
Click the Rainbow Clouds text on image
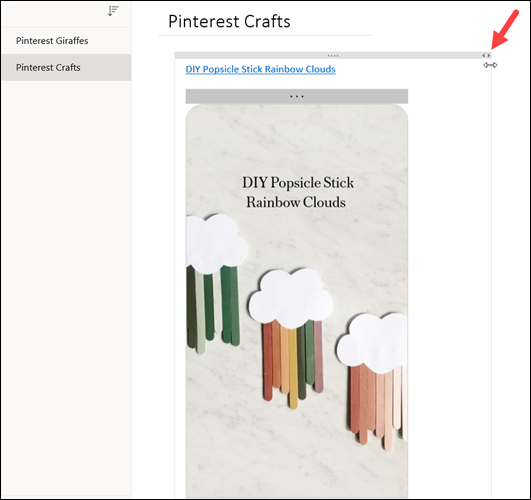point(296,202)
